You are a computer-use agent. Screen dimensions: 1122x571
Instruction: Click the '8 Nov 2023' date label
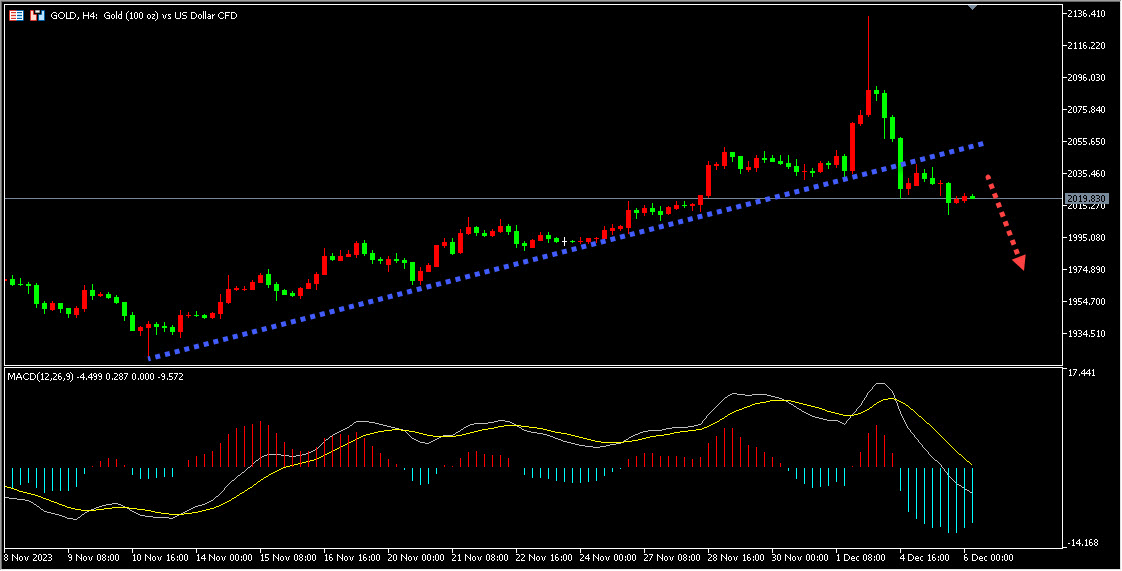coord(29,557)
